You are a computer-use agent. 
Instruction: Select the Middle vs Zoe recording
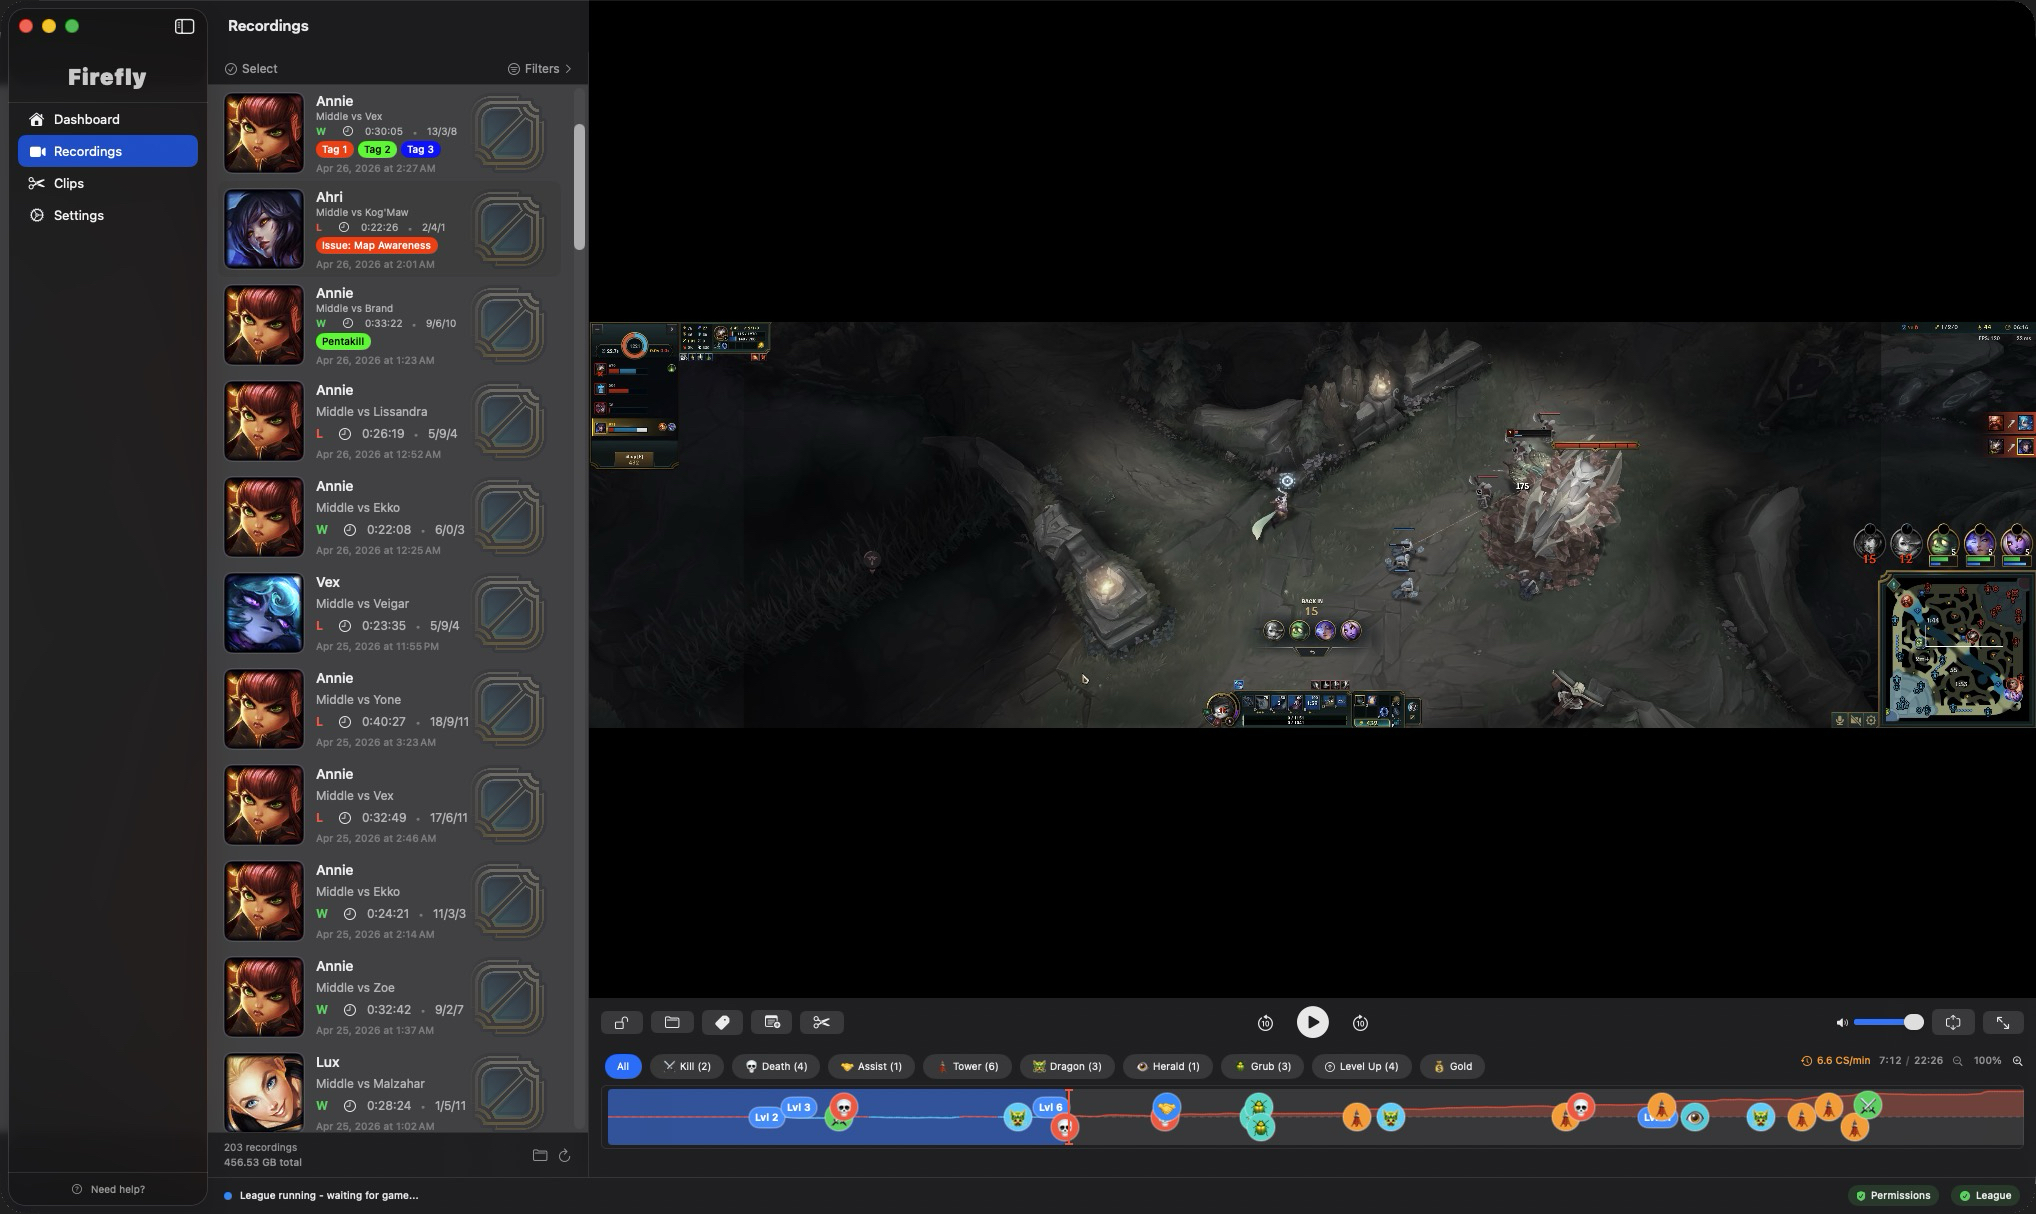390,997
